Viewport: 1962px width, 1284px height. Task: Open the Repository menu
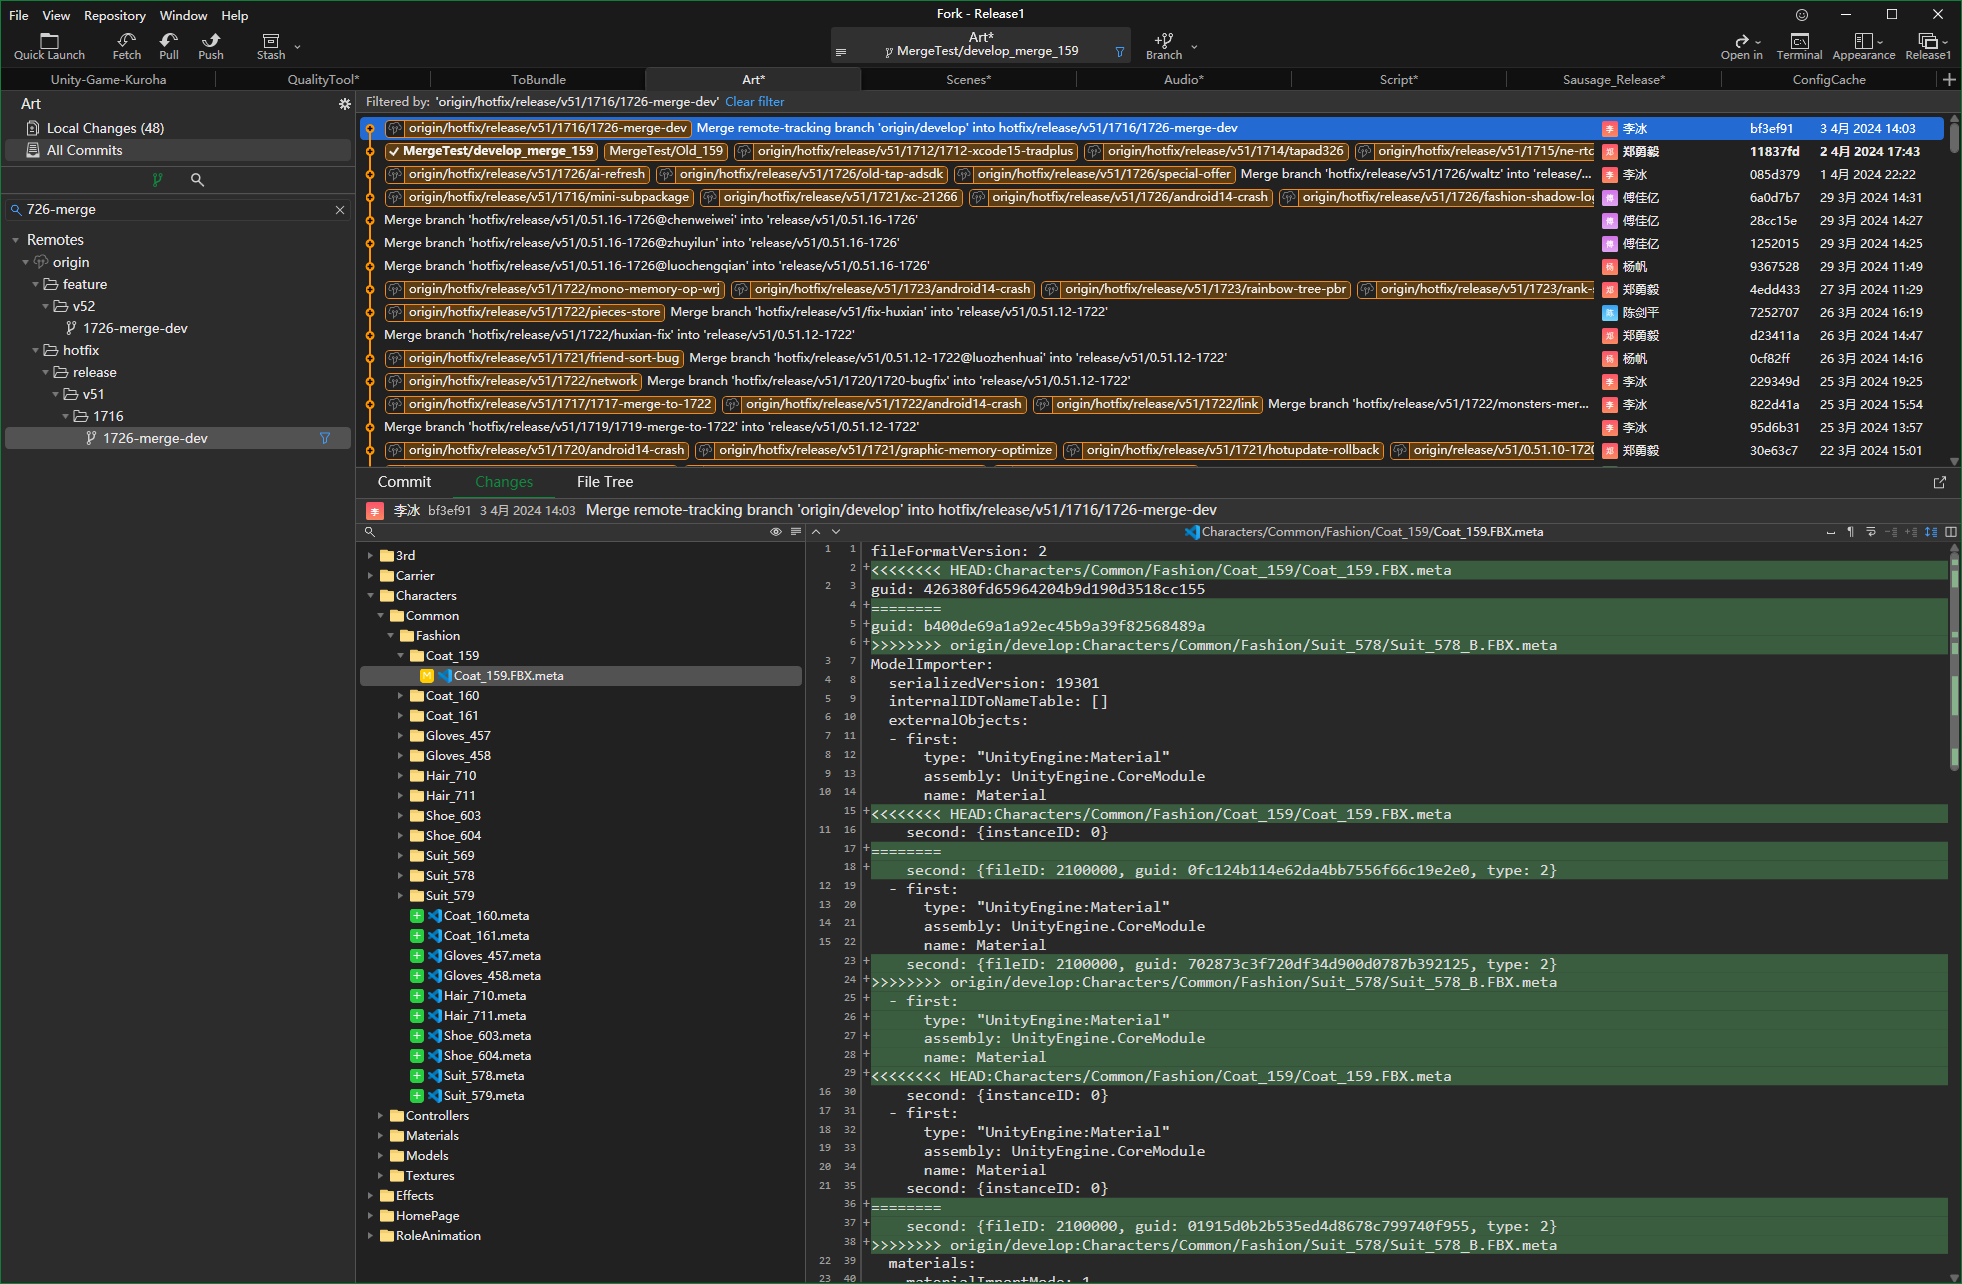pos(114,15)
